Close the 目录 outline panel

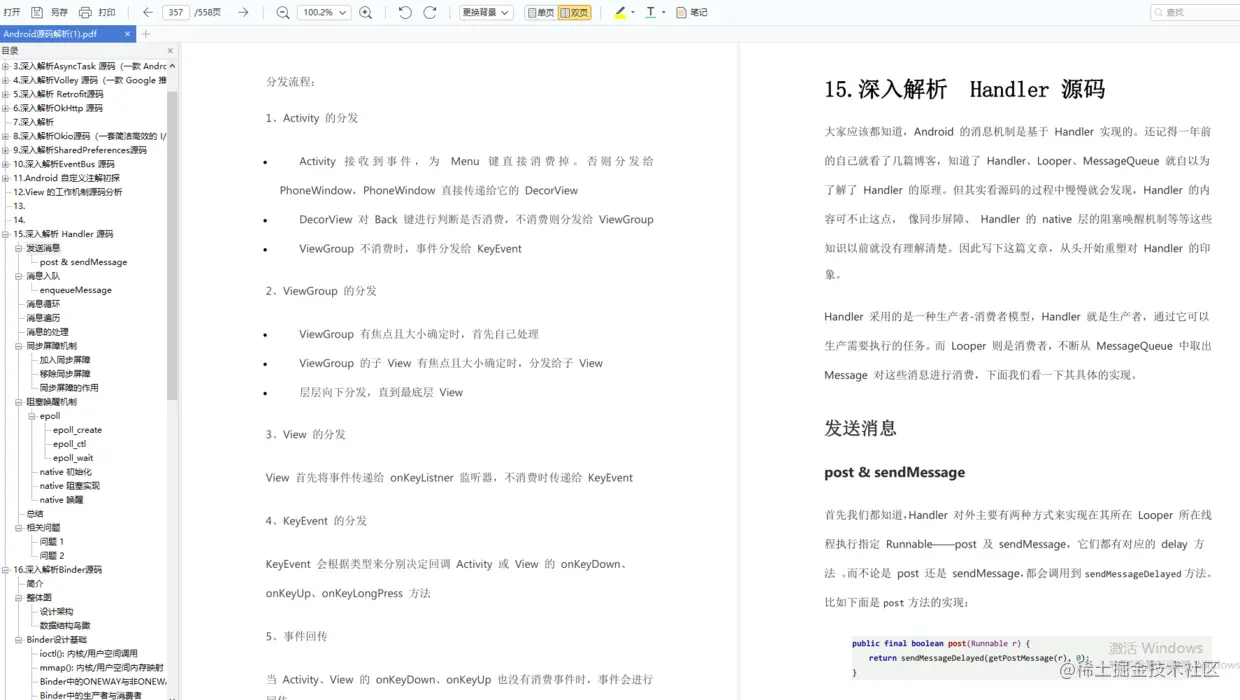point(170,50)
